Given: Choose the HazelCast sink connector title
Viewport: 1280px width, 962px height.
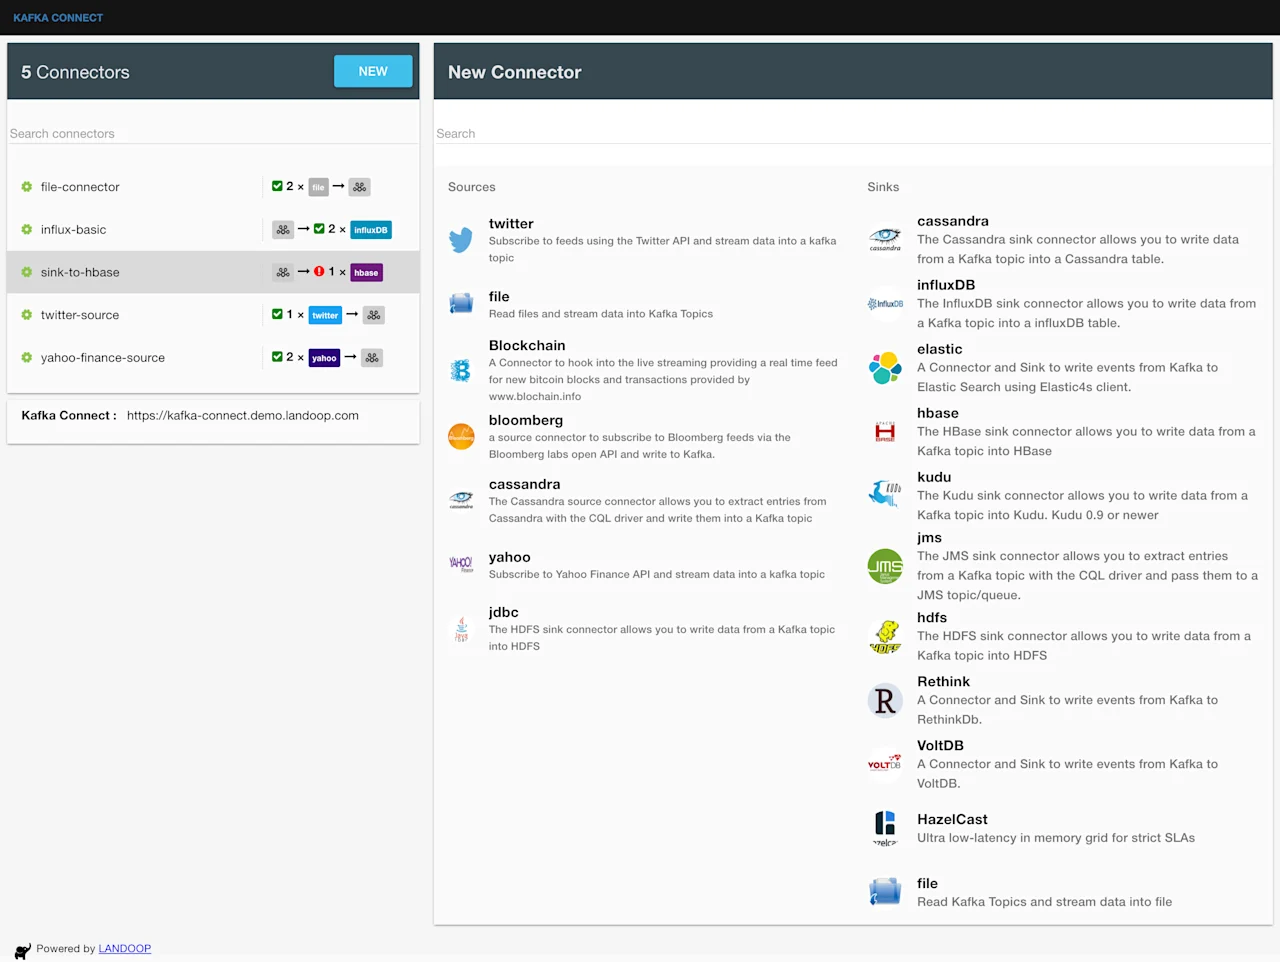Looking at the screenshot, I should click(x=953, y=820).
